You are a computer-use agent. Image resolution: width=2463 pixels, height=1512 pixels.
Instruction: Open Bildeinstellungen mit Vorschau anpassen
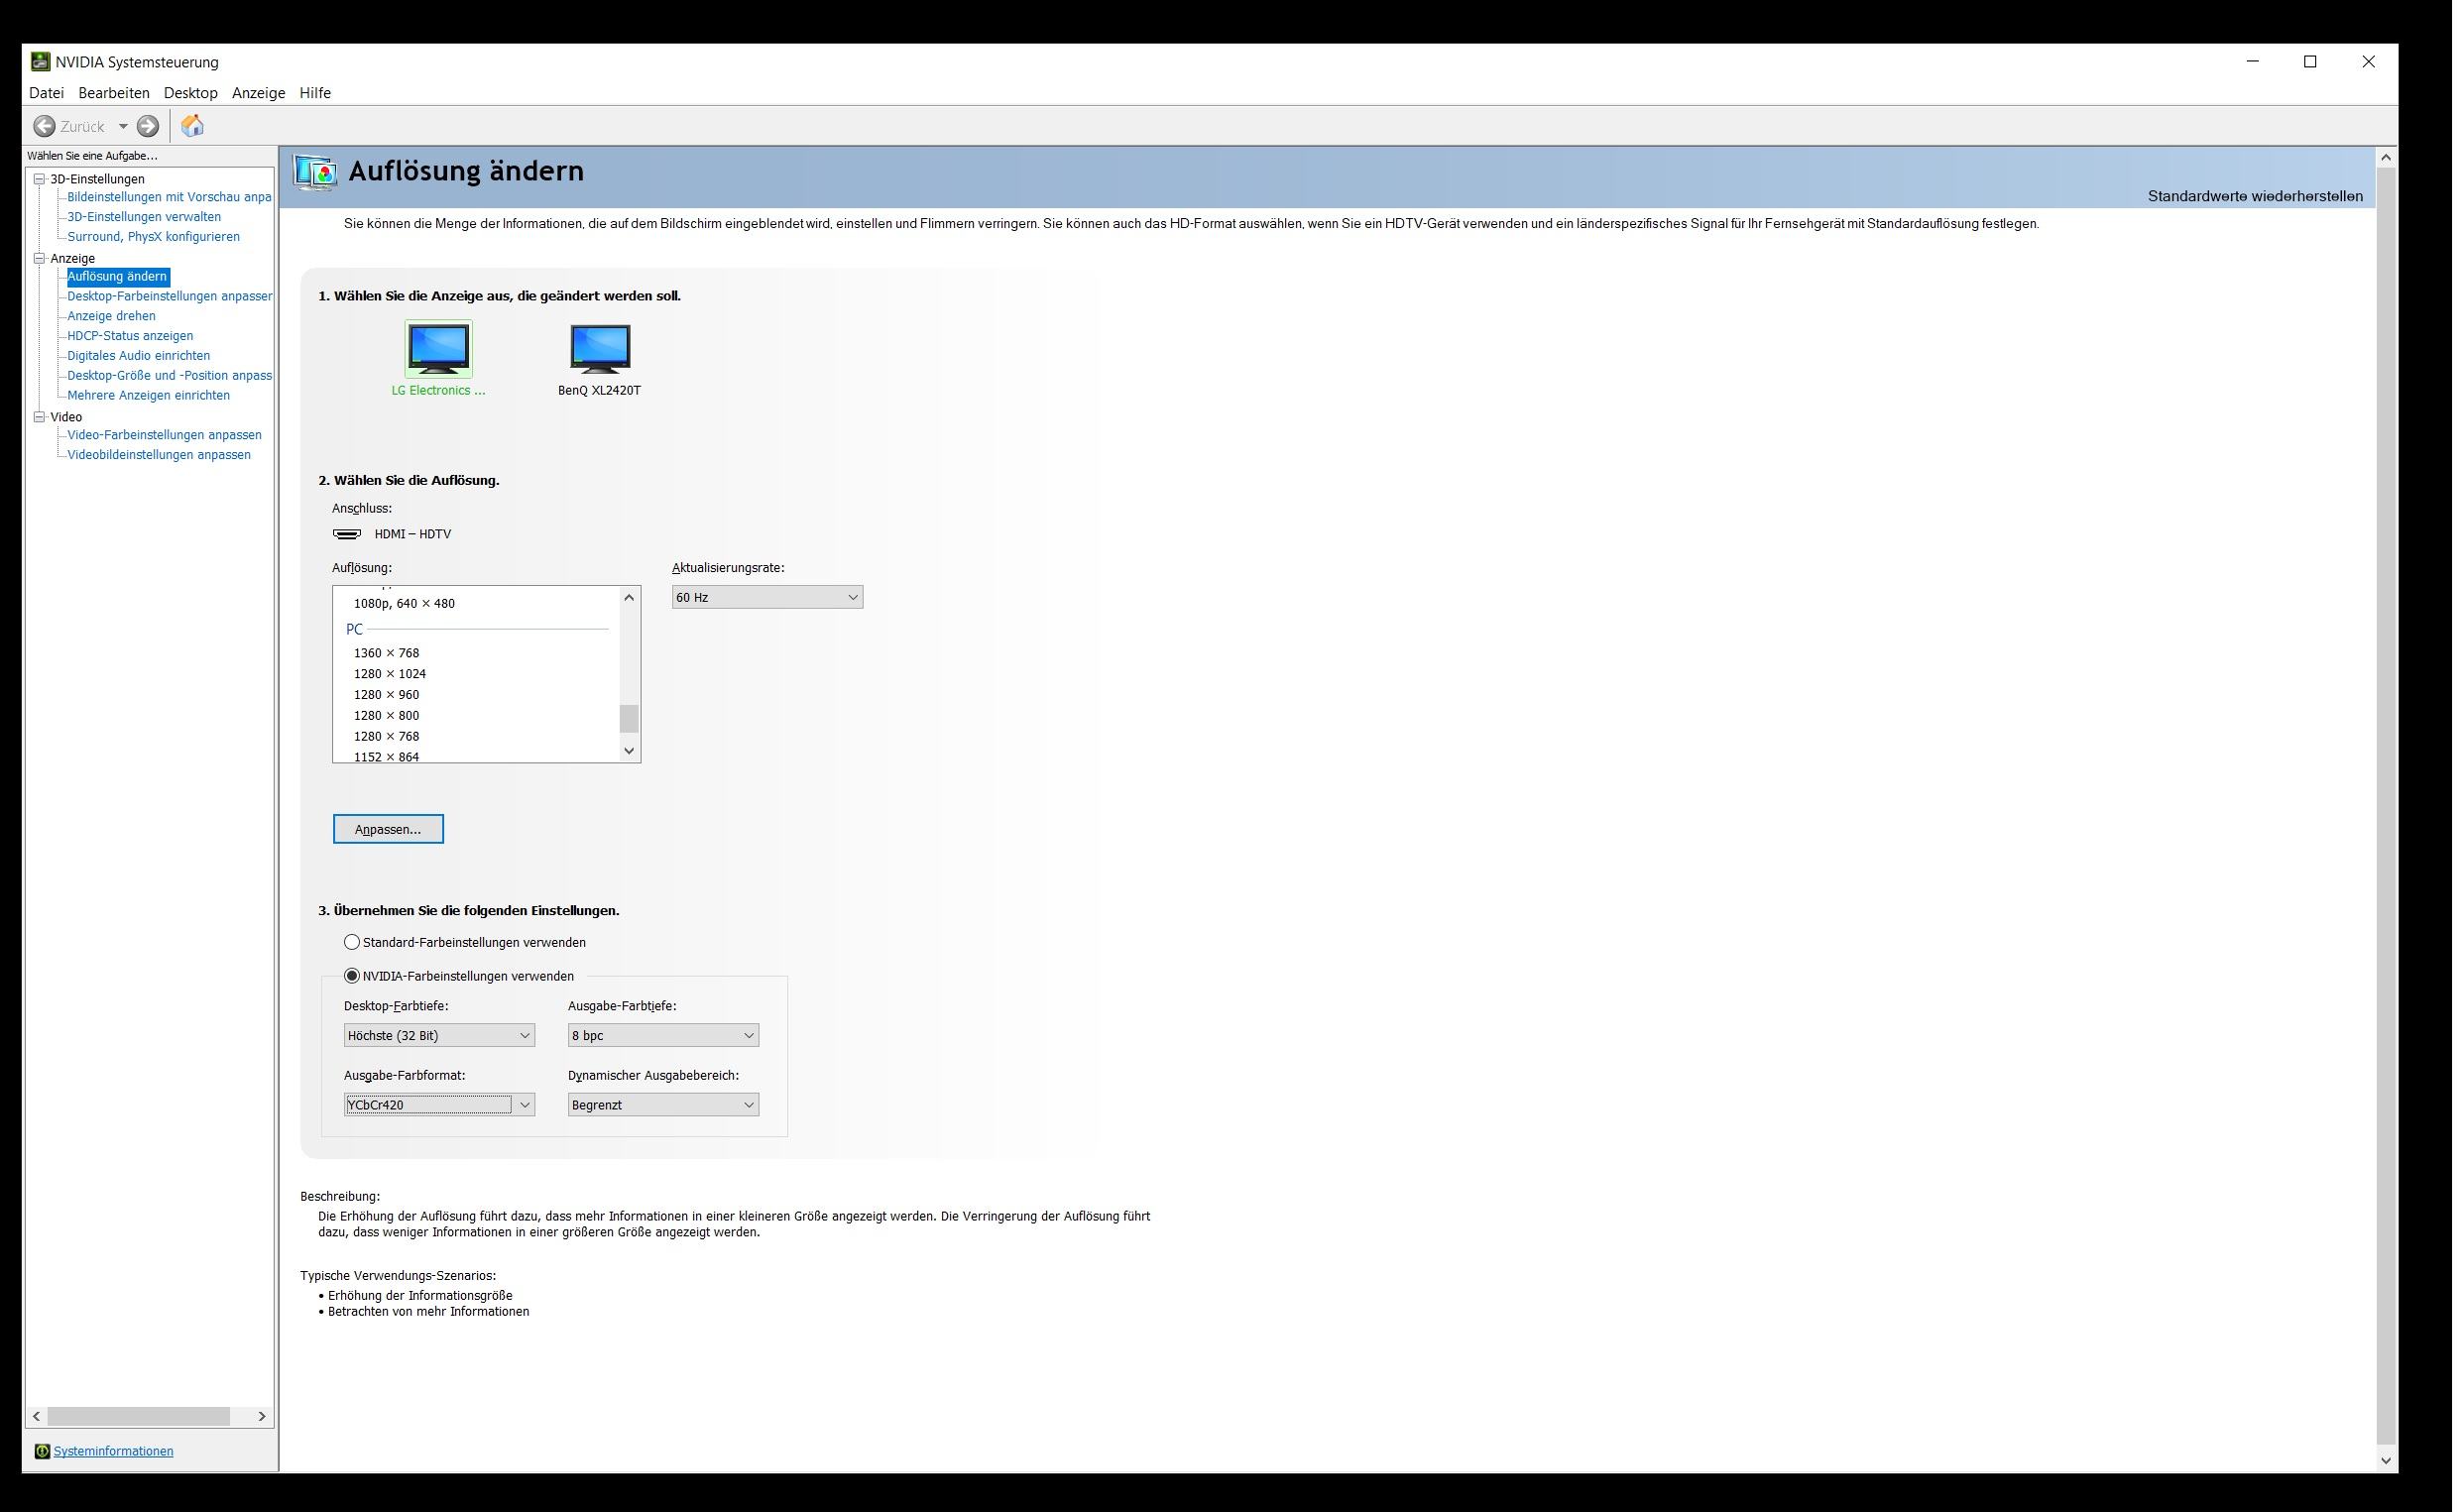click(x=169, y=197)
